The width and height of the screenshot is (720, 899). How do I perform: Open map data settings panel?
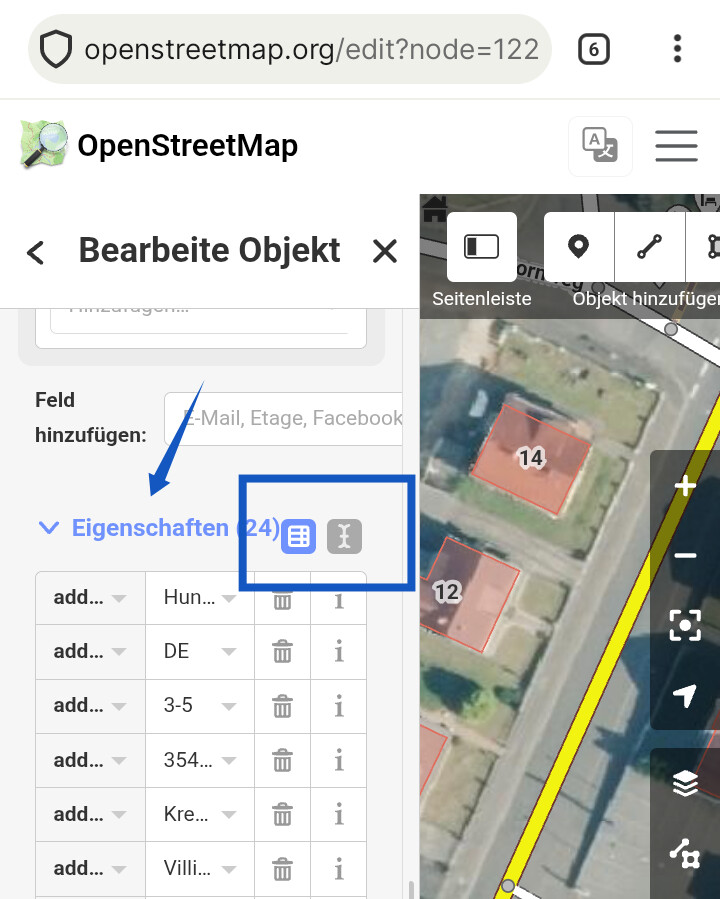pos(685,853)
